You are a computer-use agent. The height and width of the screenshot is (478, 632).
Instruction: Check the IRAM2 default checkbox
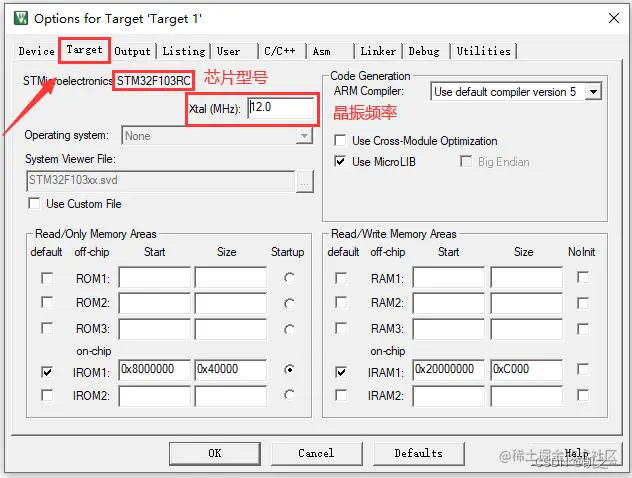(x=341, y=395)
